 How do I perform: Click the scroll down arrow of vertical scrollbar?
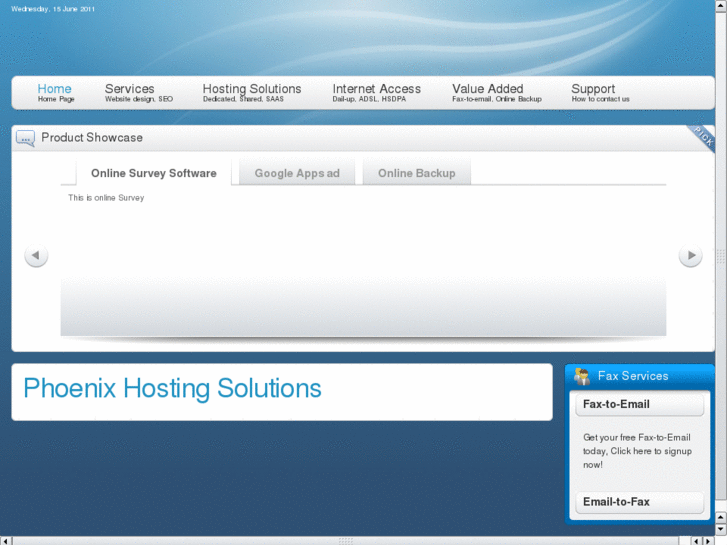coord(721,528)
